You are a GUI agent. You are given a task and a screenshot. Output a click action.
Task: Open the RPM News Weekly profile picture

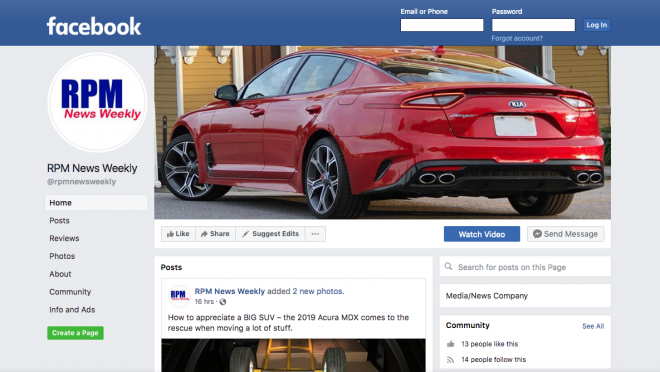pyautogui.click(x=97, y=102)
